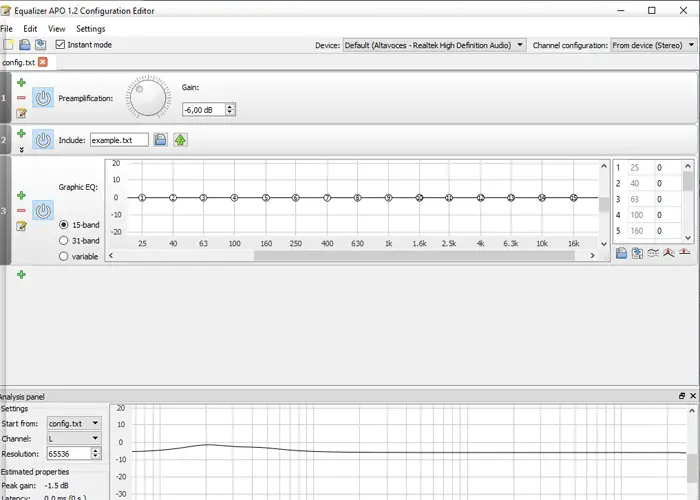700x500 pixels.
Task: Click the Preamplification gain dial
Action: (x=148, y=98)
